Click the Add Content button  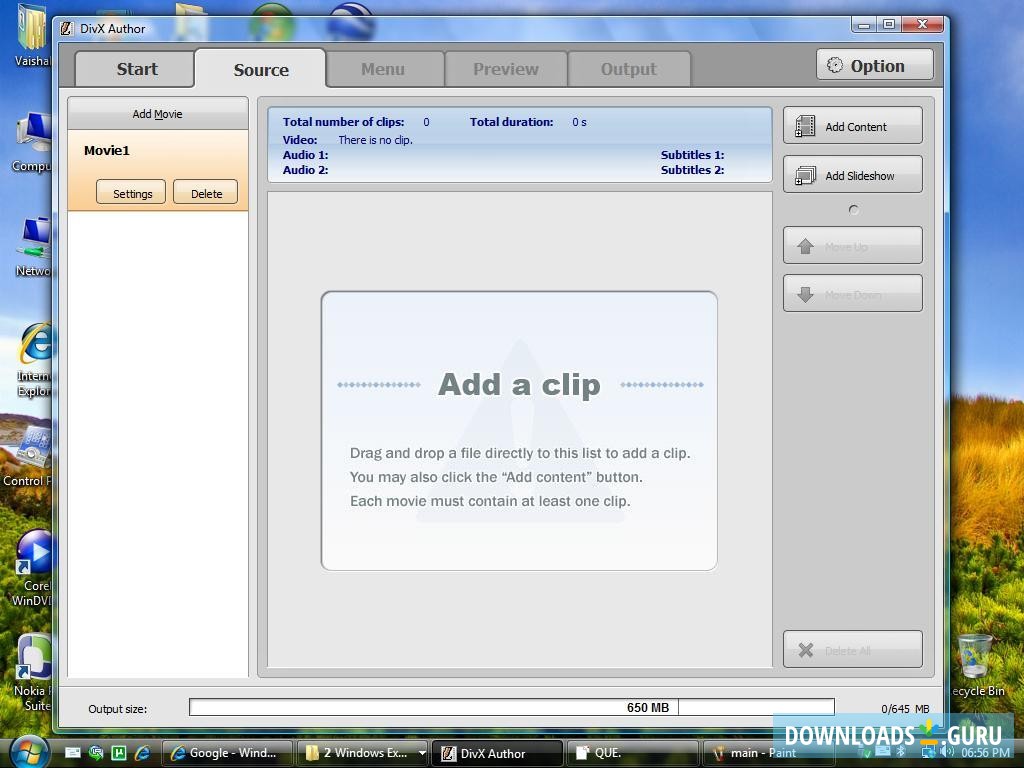point(853,125)
